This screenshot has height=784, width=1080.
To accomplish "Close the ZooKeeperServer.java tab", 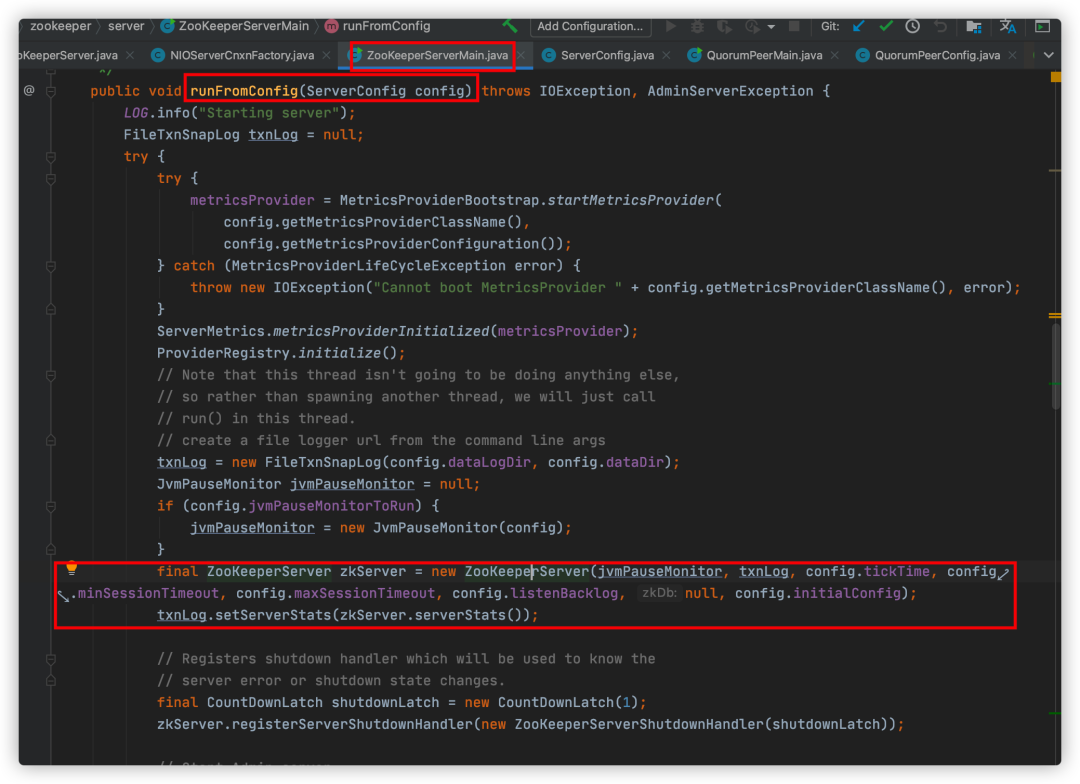I will pos(130,55).
